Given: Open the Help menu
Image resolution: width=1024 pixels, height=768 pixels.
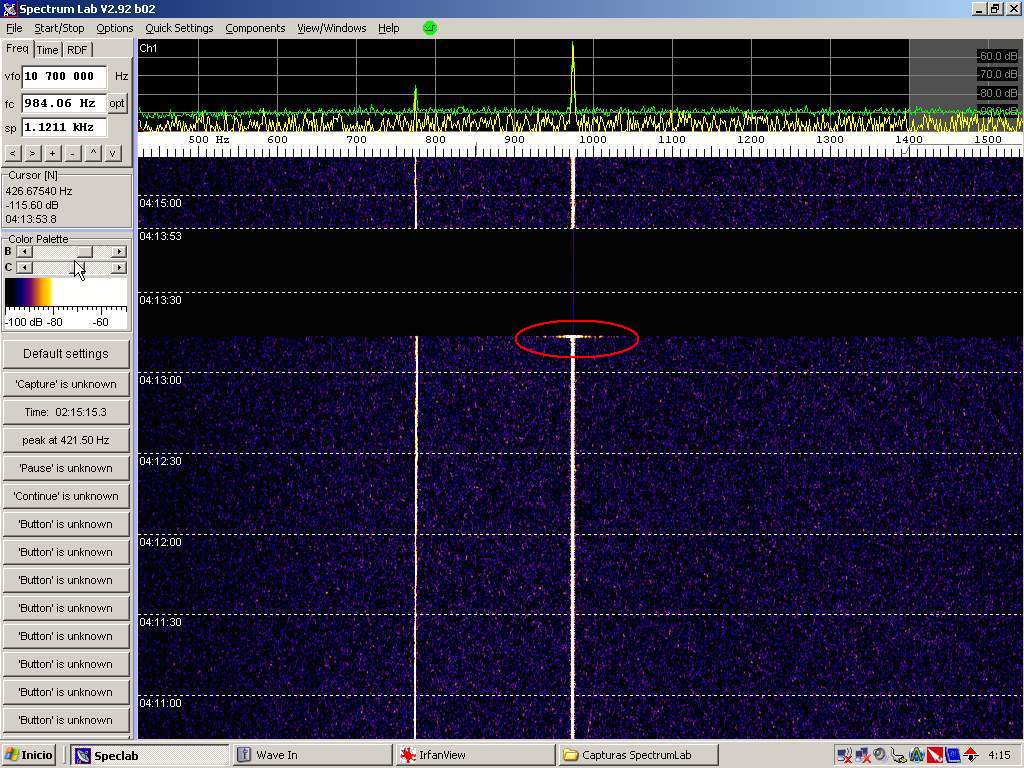Looking at the screenshot, I should click(x=389, y=28).
